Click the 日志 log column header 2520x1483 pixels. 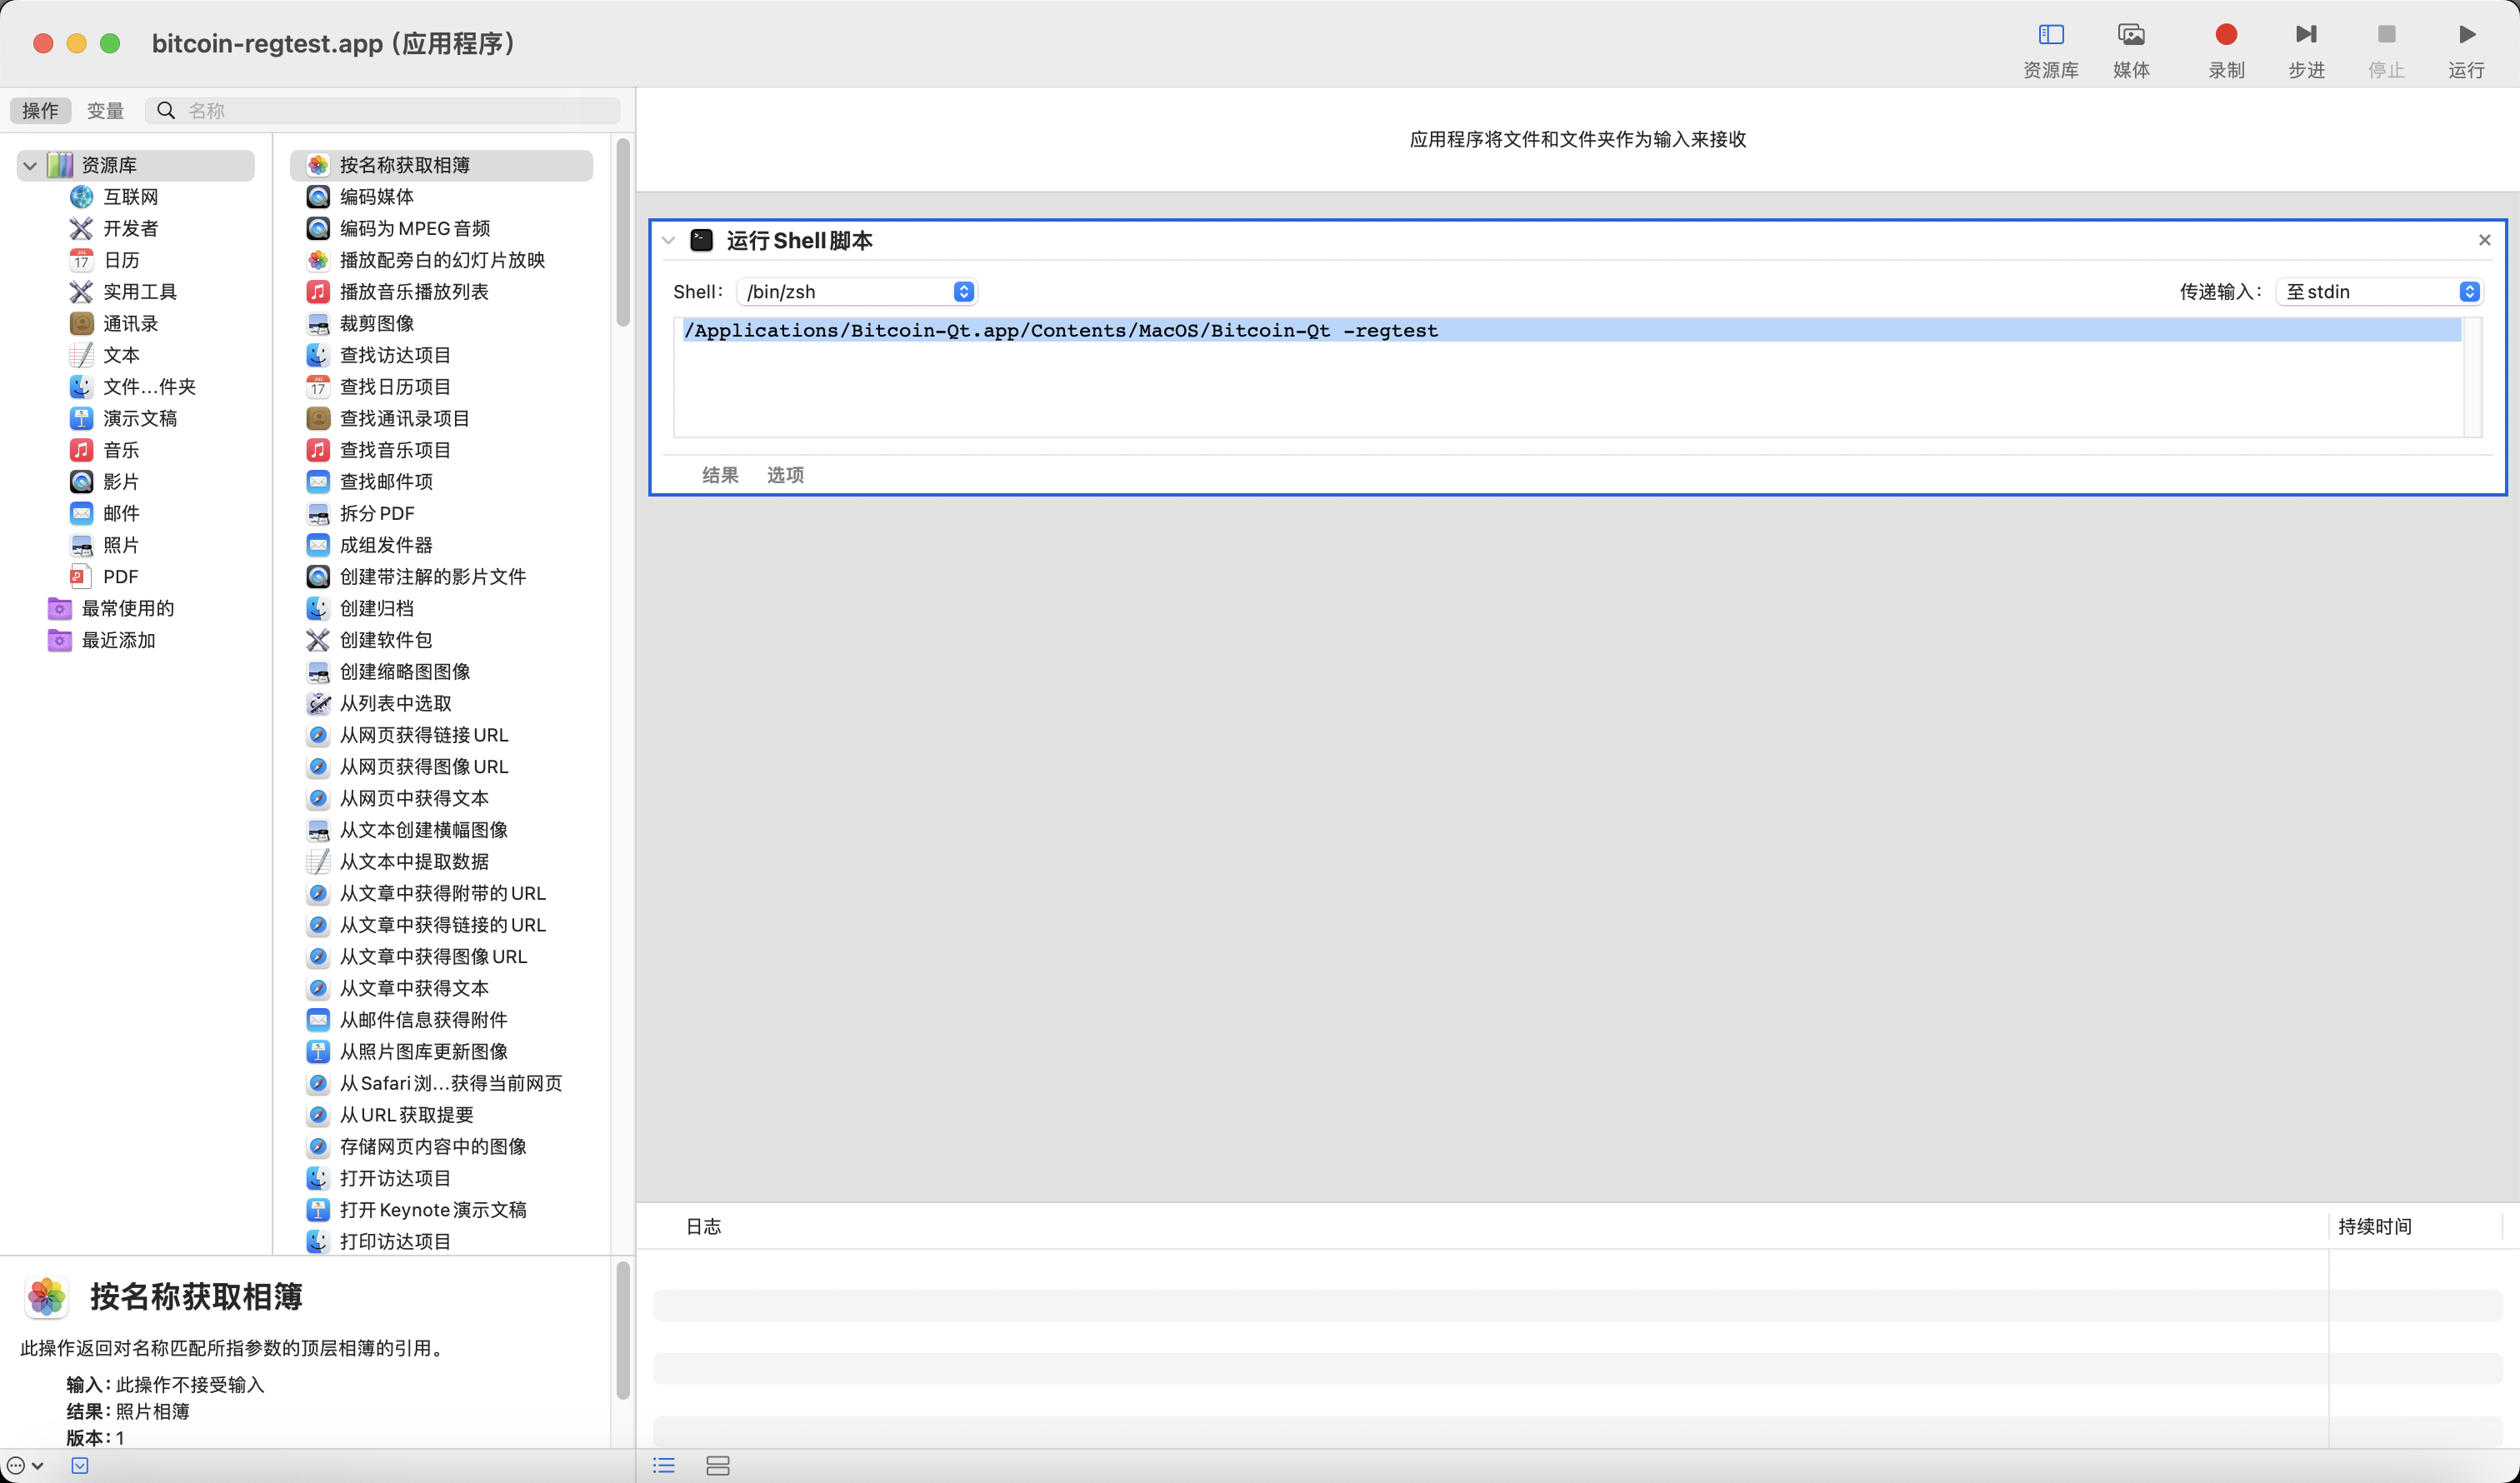pos(703,1227)
